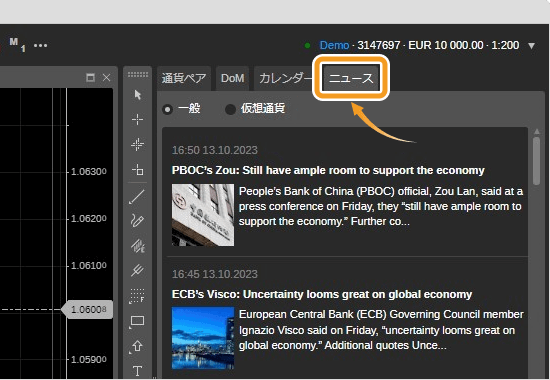Click the 1.06300 price axis label
The height and width of the screenshot is (380, 550).
[89, 172]
